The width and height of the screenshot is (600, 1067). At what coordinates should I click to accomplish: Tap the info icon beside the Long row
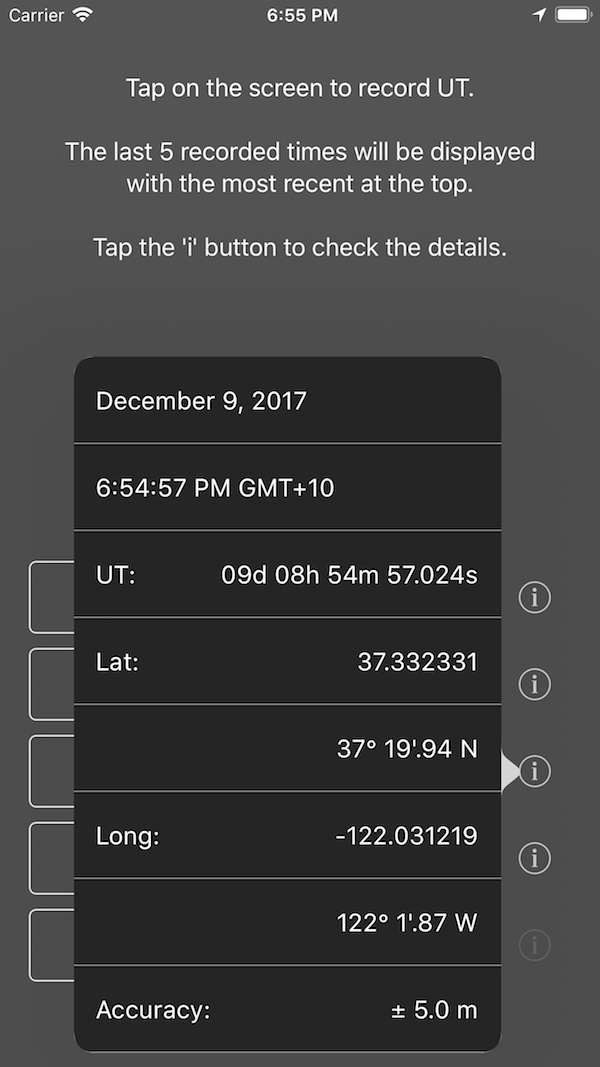[535, 859]
